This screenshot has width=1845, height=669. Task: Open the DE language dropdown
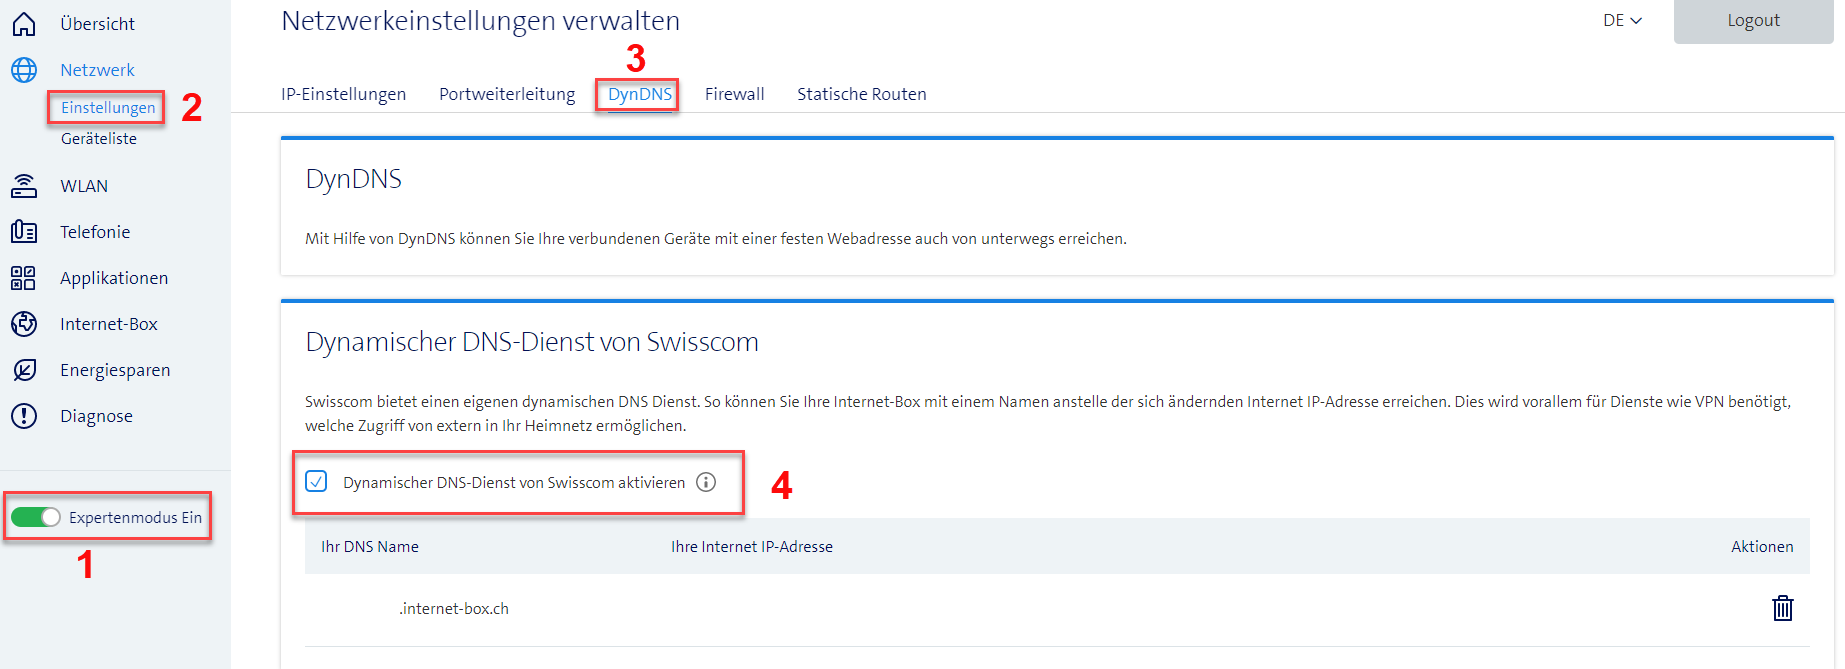point(1622,21)
